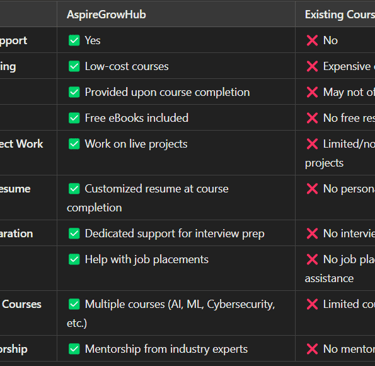Click the red cross by No job placement
This screenshot has width=375, height=366.
pos(312,259)
